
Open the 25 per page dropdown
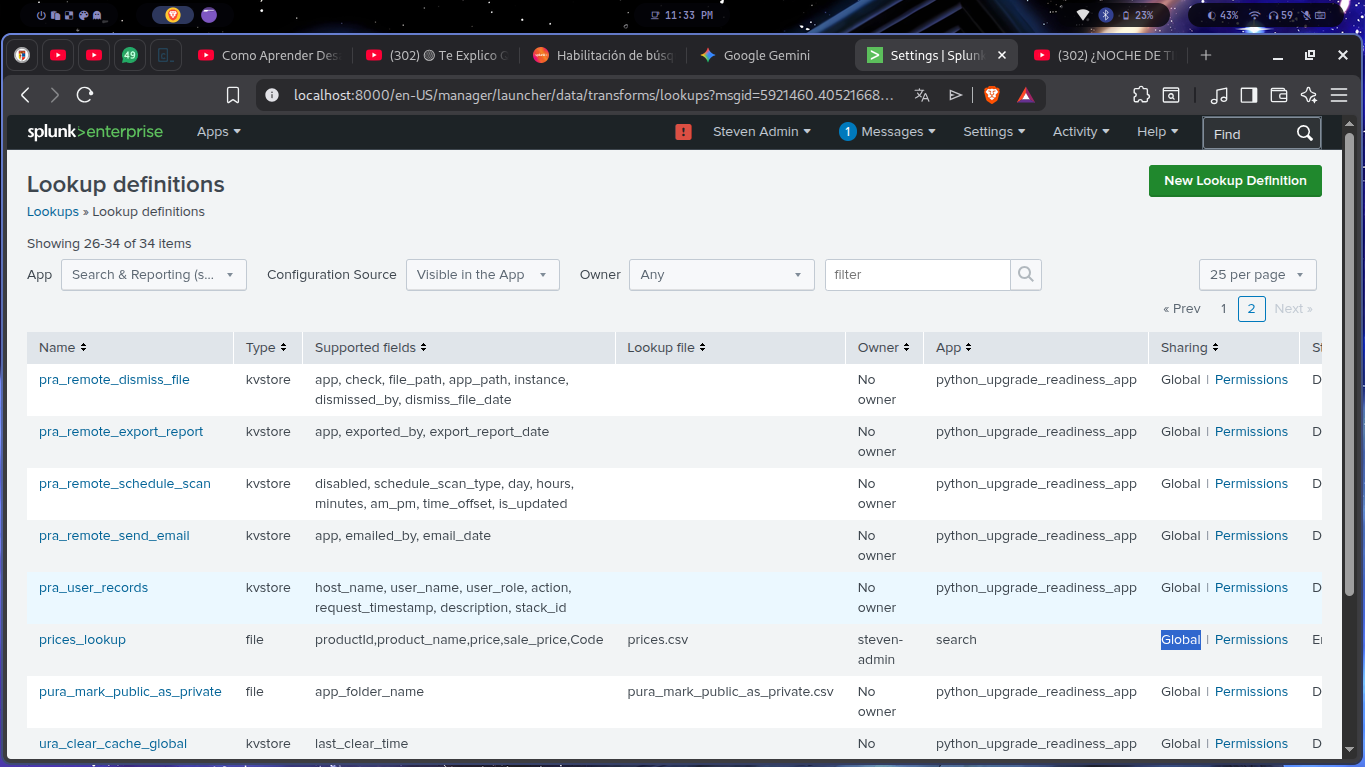pyautogui.click(x=1257, y=274)
